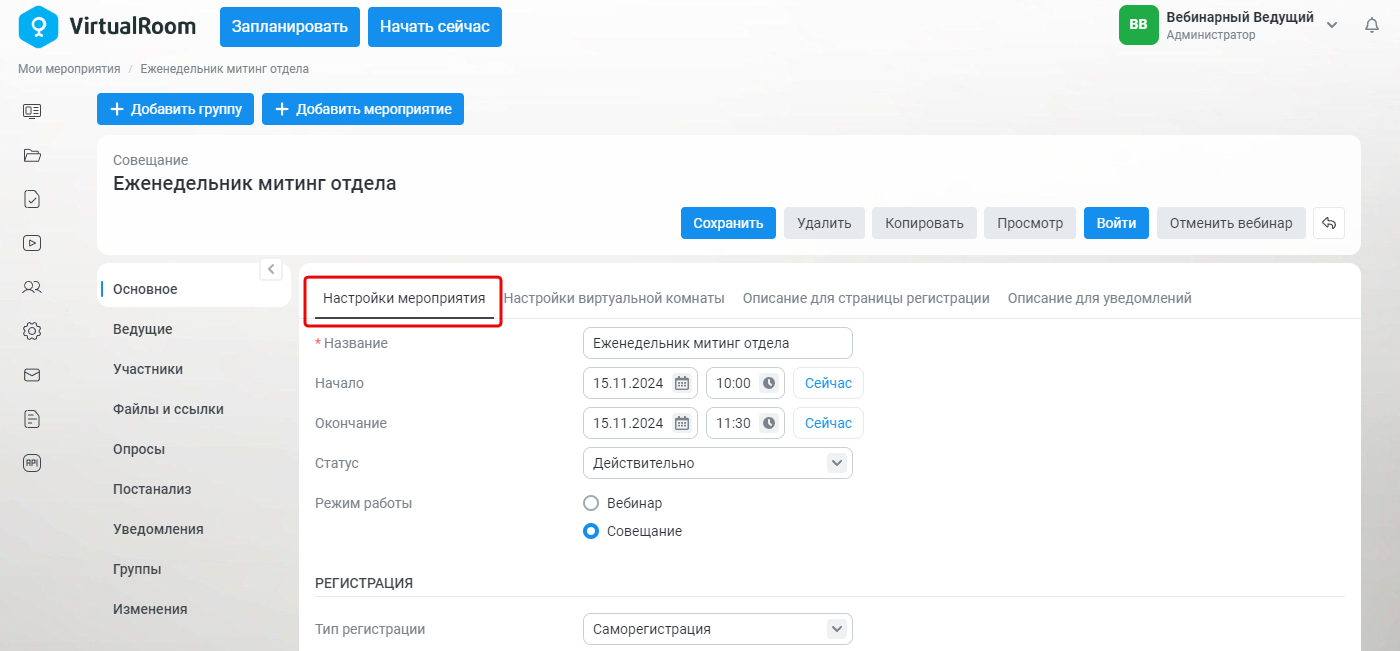Image resolution: width=1400 pixels, height=651 pixels.
Task: Open the Описание для уведомлений tab
Action: (x=1100, y=298)
